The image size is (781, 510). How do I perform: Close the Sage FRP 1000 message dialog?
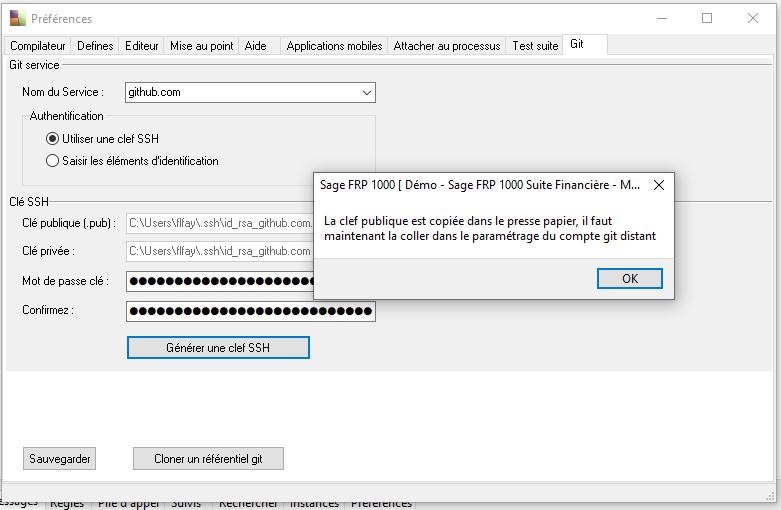pyautogui.click(x=658, y=185)
